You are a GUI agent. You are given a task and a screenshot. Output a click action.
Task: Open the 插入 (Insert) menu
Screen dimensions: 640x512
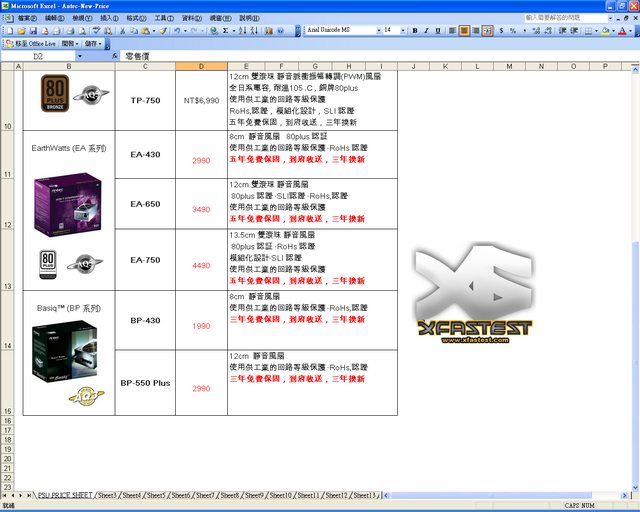pos(109,18)
